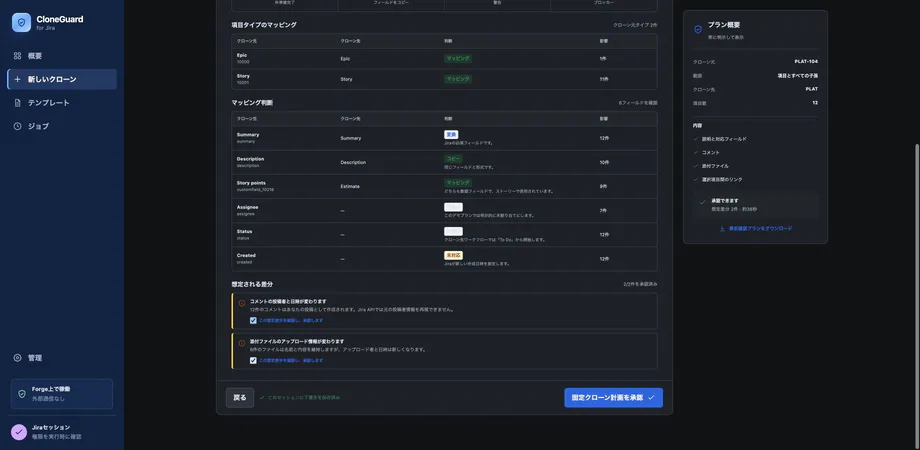This screenshot has width=920, height=450.
Task: Click the 戻る button
Action: pos(240,398)
